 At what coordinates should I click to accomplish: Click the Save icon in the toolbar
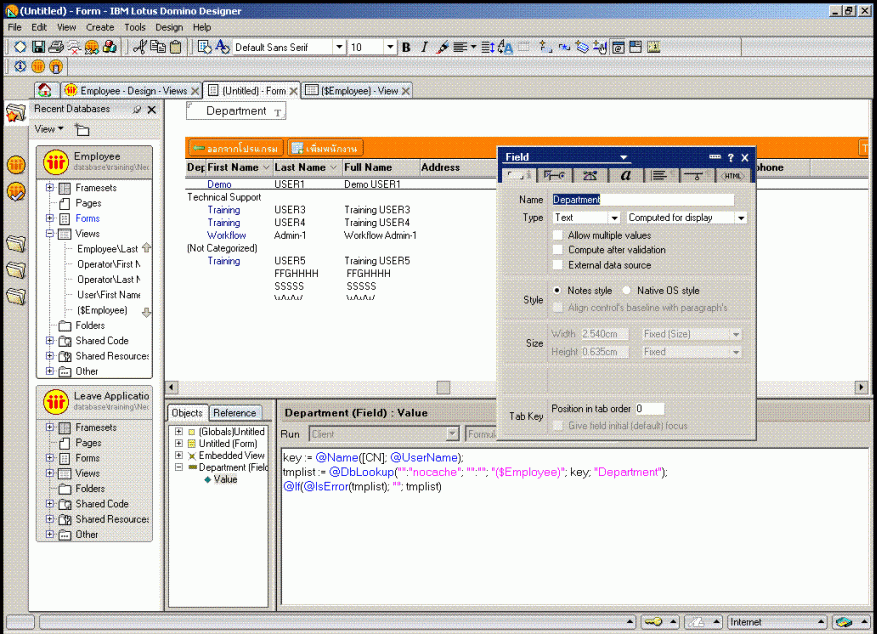pyautogui.click(x=38, y=48)
